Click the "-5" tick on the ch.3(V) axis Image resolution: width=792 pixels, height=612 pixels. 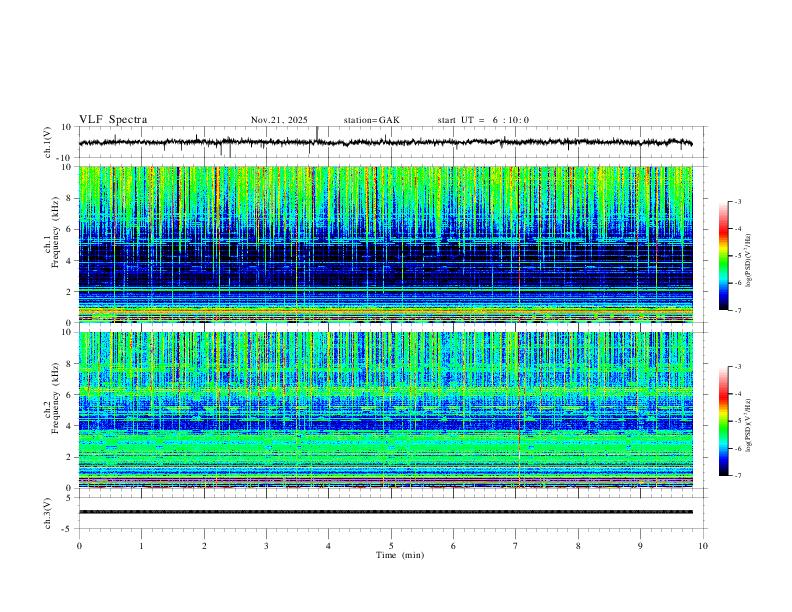pos(67,529)
